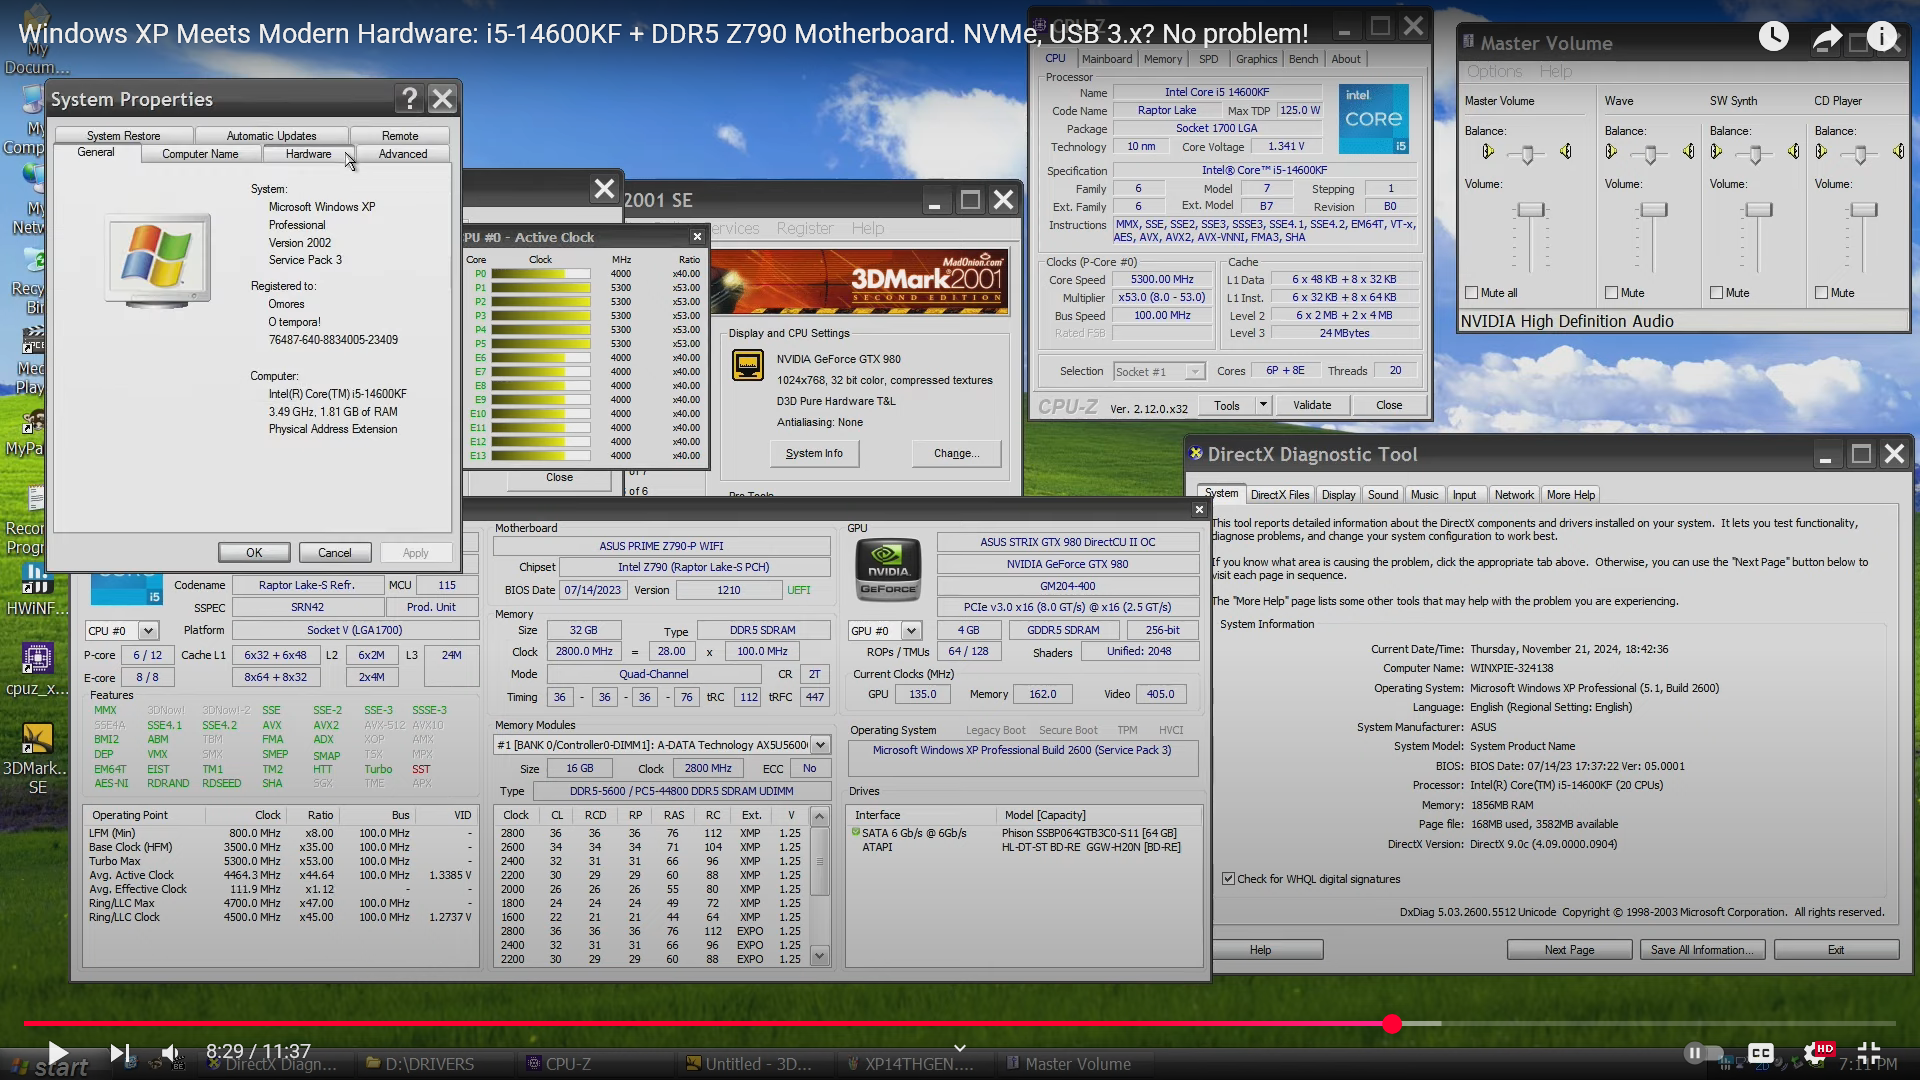The width and height of the screenshot is (1920, 1080).
Task: Open Graphics tab in CPU-Z
Action: click(1256, 59)
